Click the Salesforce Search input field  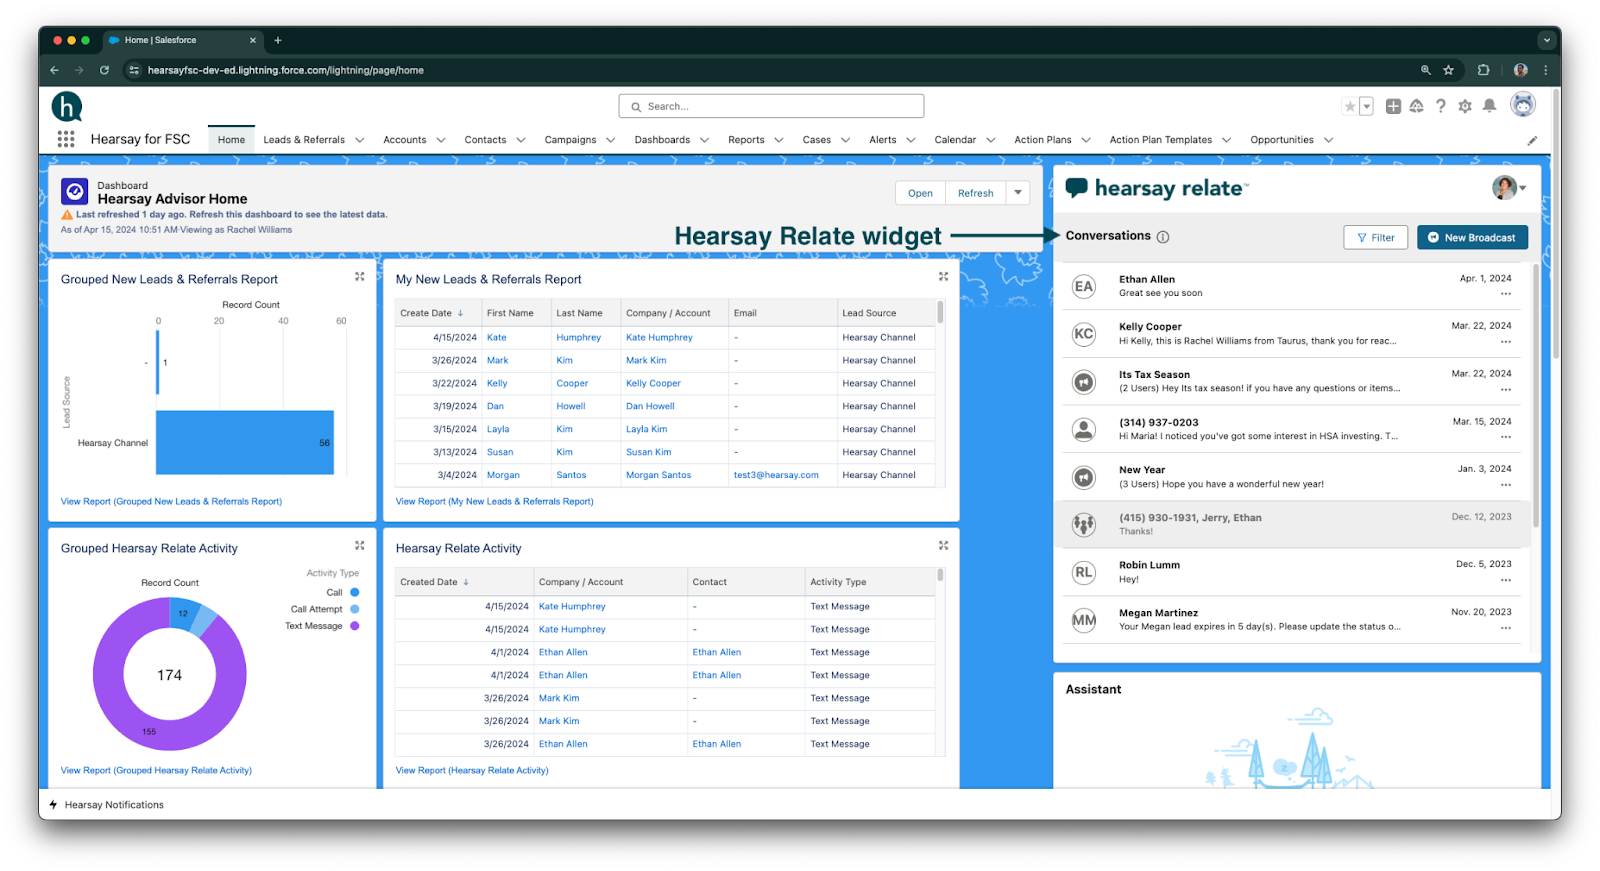[x=771, y=106]
